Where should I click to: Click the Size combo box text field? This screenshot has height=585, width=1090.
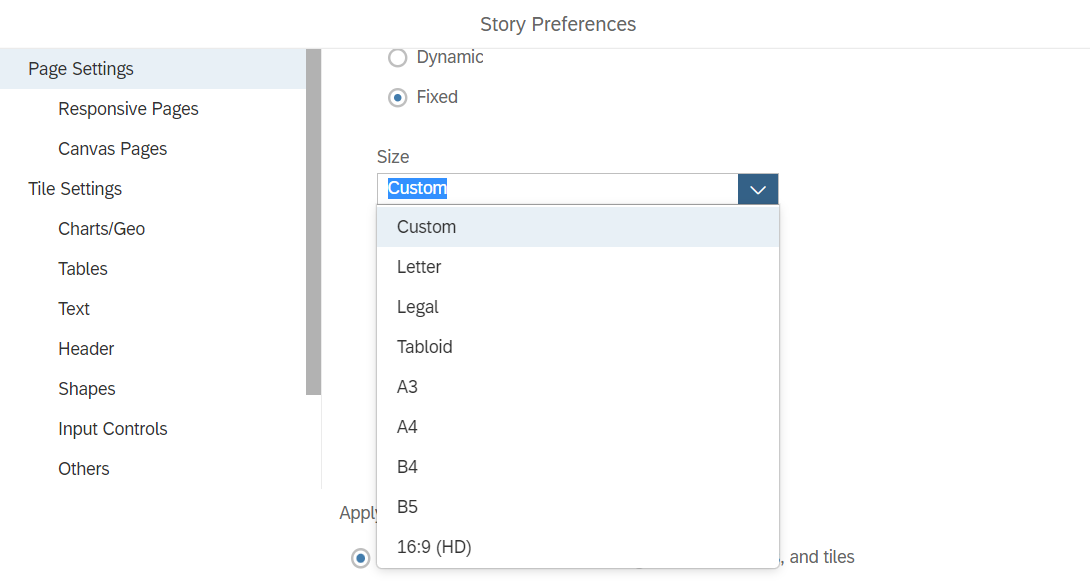(x=557, y=189)
